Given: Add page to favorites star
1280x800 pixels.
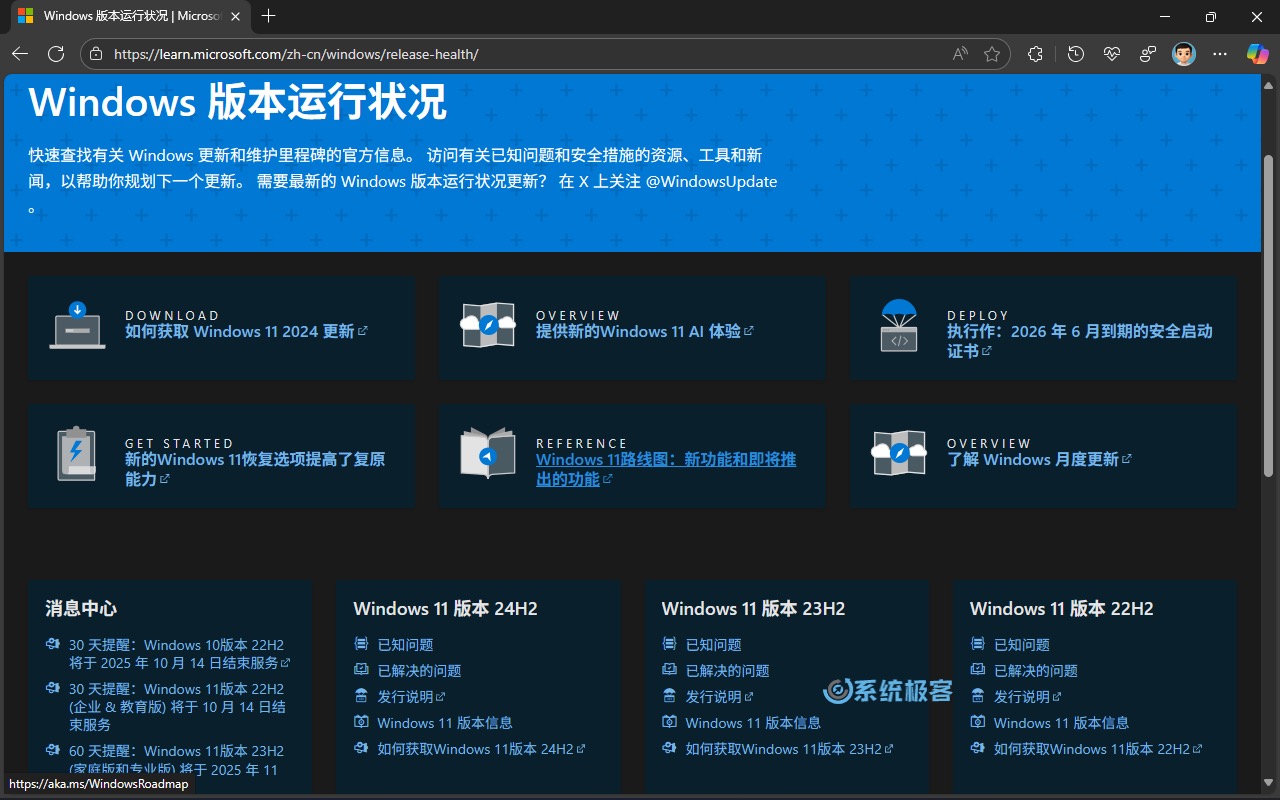Looking at the screenshot, I should click(x=992, y=54).
